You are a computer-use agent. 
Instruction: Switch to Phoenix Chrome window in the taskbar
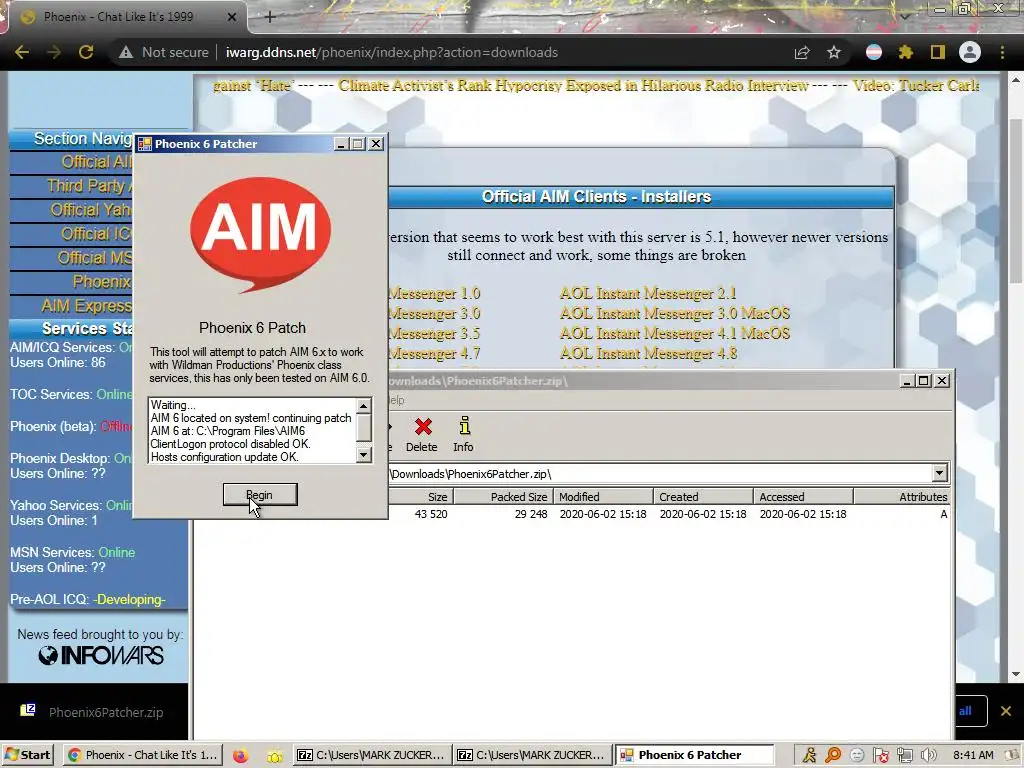pos(143,755)
